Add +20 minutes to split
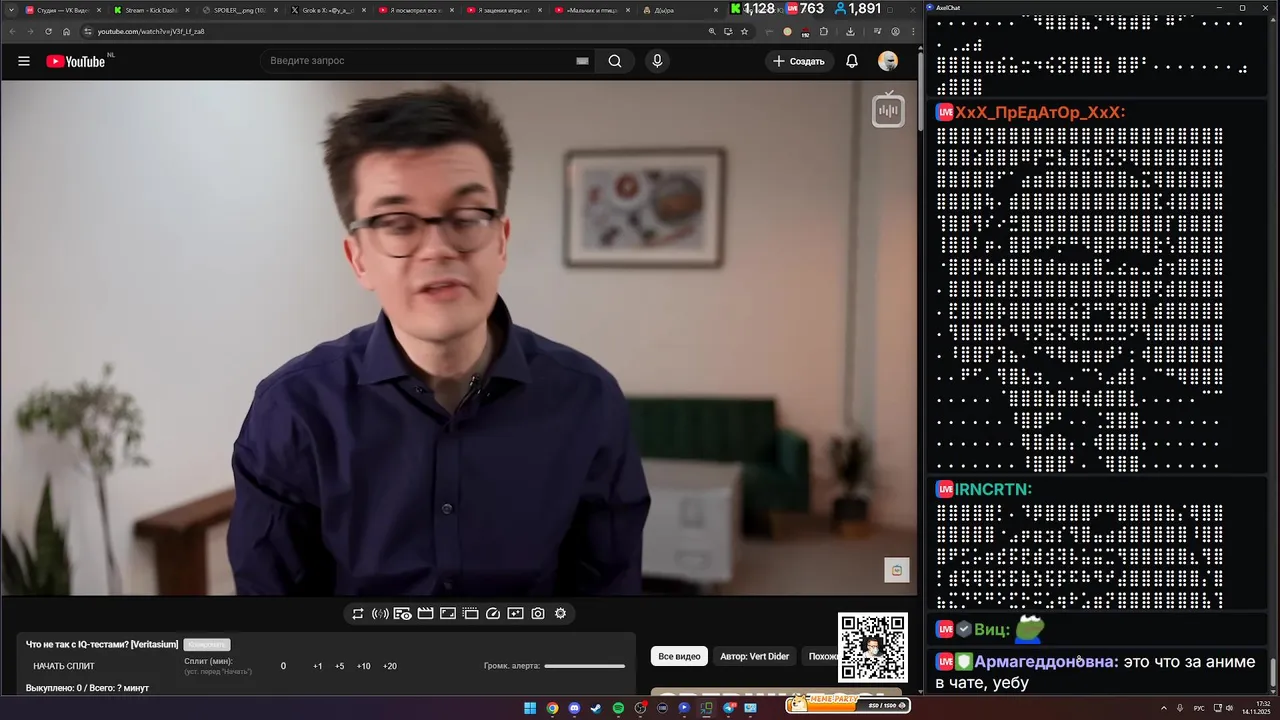Screen dimensions: 1280x720 click(x=390, y=666)
